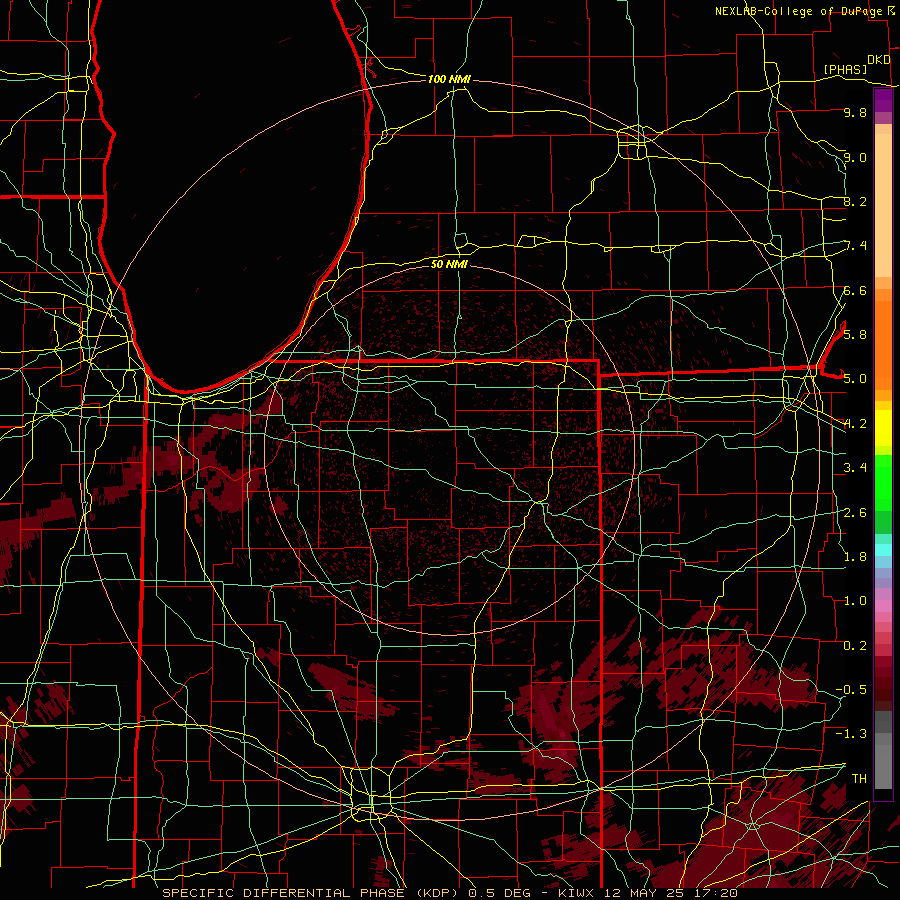Click the cyan color bar segment
This screenshot has width=900, height=900.
click(x=883, y=550)
